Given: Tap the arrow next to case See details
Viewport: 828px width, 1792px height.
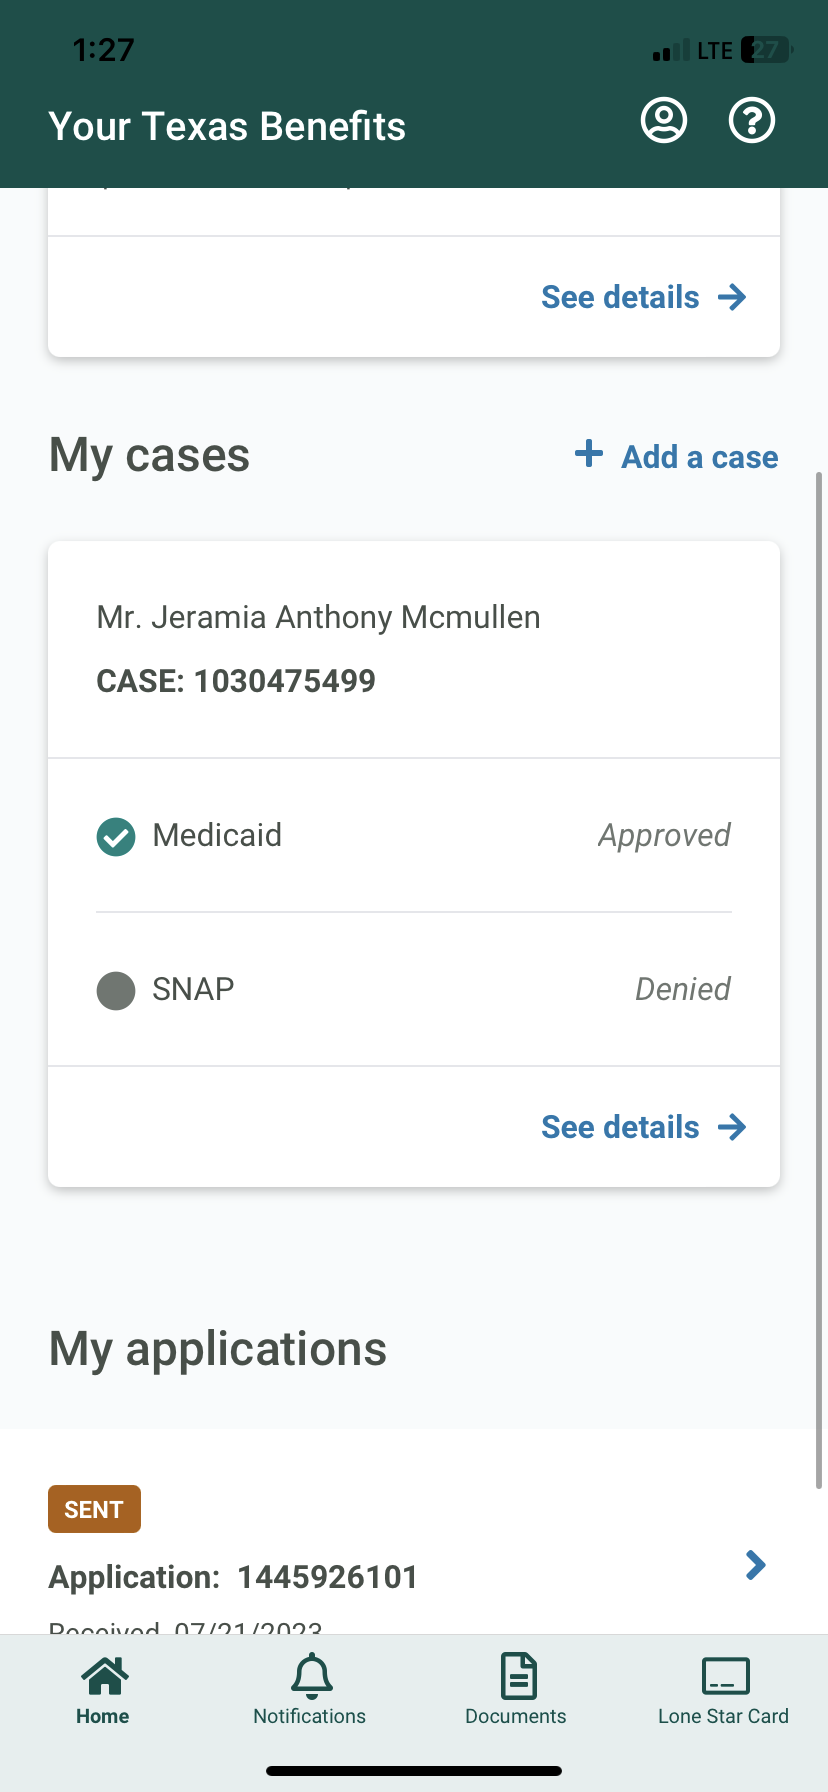Looking at the screenshot, I should pos(732,1127).
